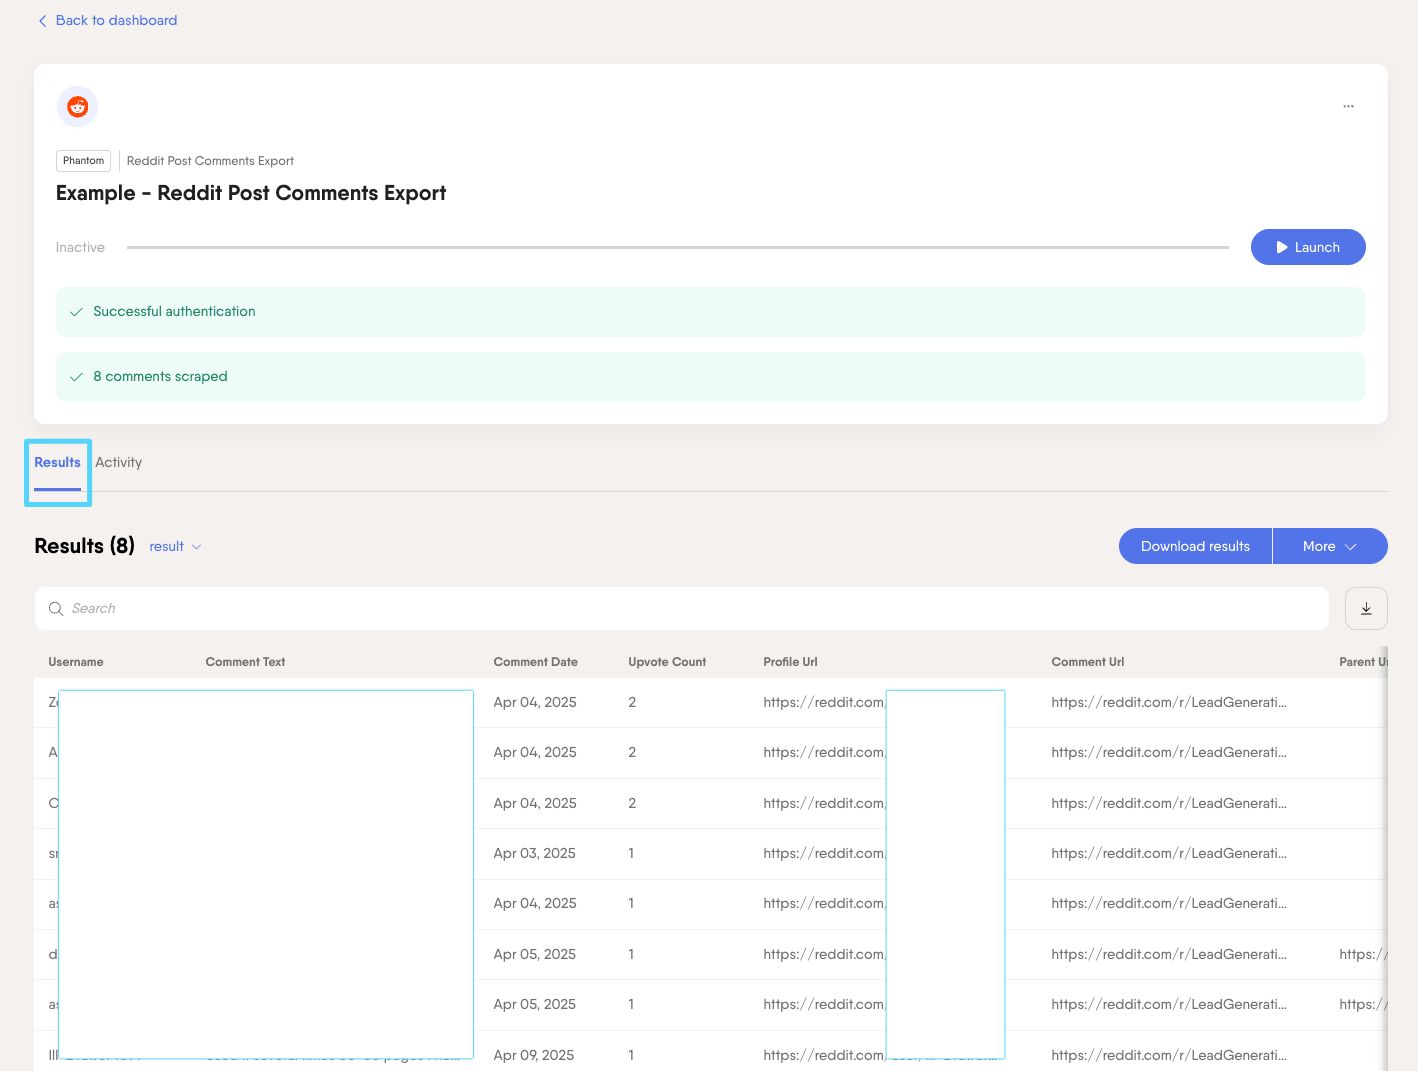
Task: Open Comment Url in Apr 09 row
Action: click(x=1169, y=1055)
